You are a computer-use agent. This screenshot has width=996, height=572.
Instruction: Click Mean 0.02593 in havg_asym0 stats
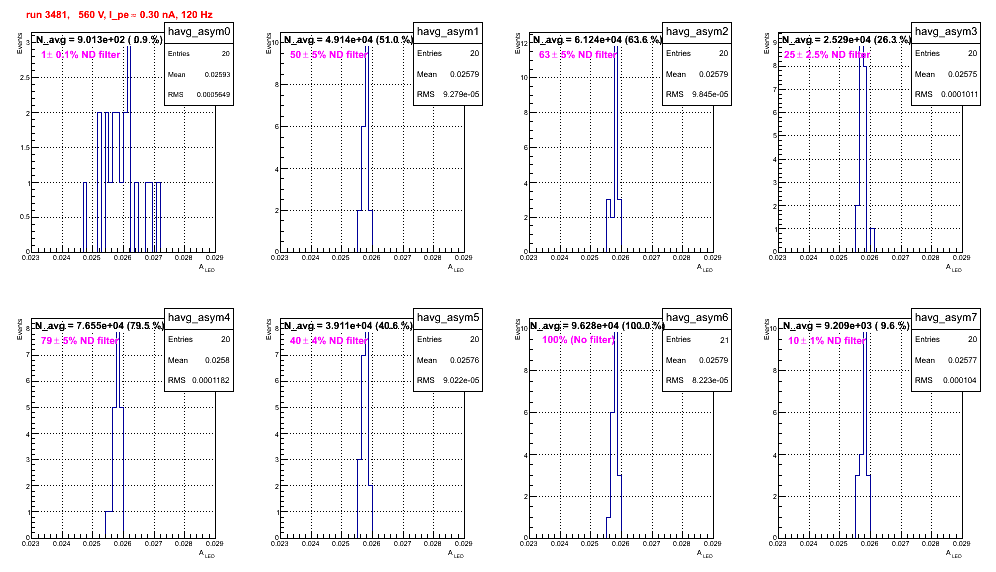pyautogui.click(x=199, y=74)
